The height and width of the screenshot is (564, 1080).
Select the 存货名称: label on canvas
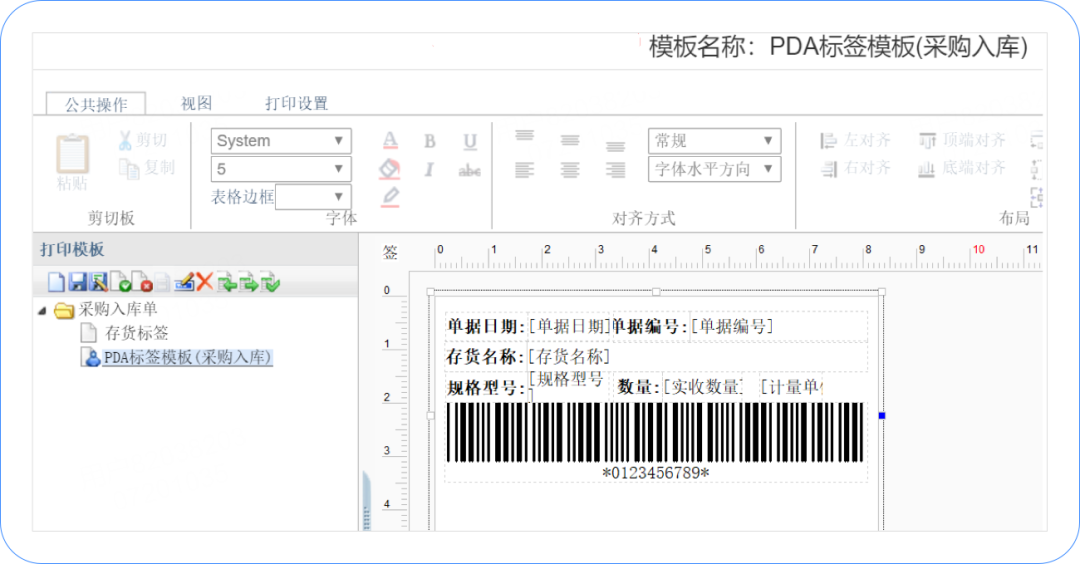point(486,357)
